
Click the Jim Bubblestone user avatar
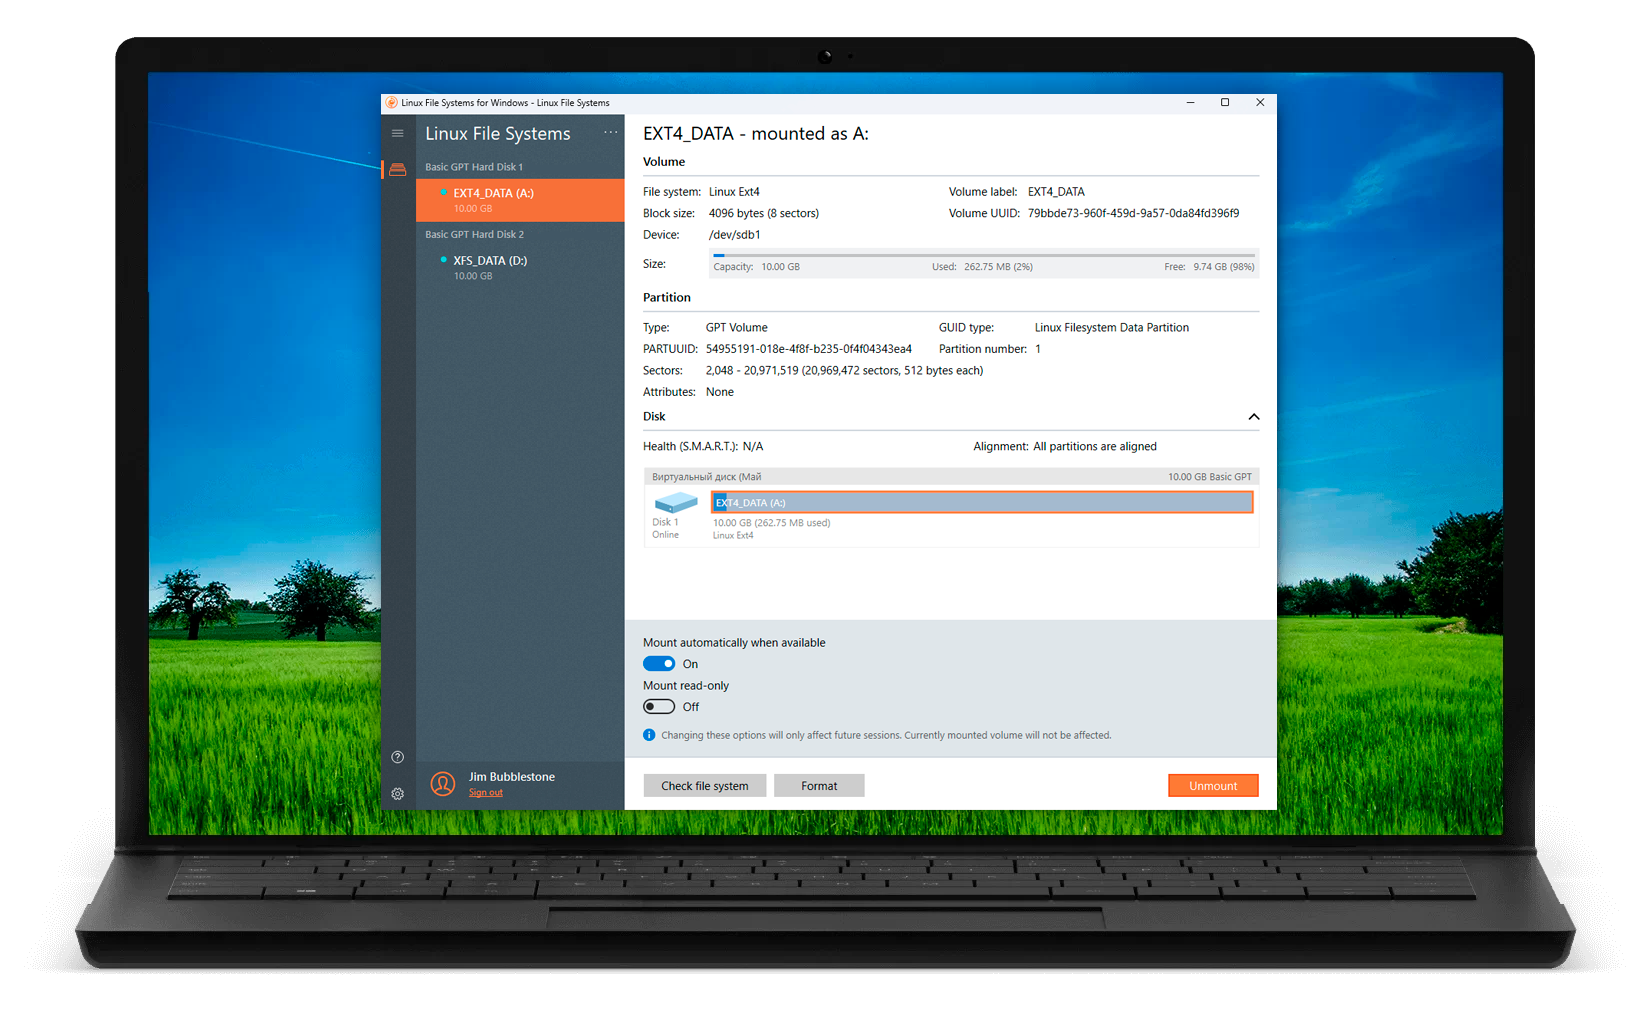tap(443, 784)
